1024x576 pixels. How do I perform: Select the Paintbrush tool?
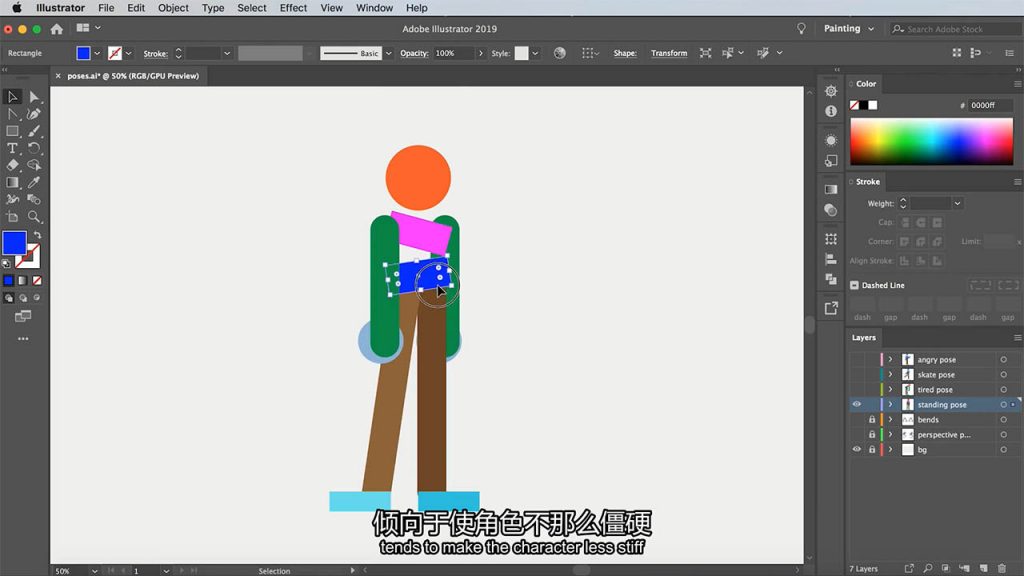(34, 131)
